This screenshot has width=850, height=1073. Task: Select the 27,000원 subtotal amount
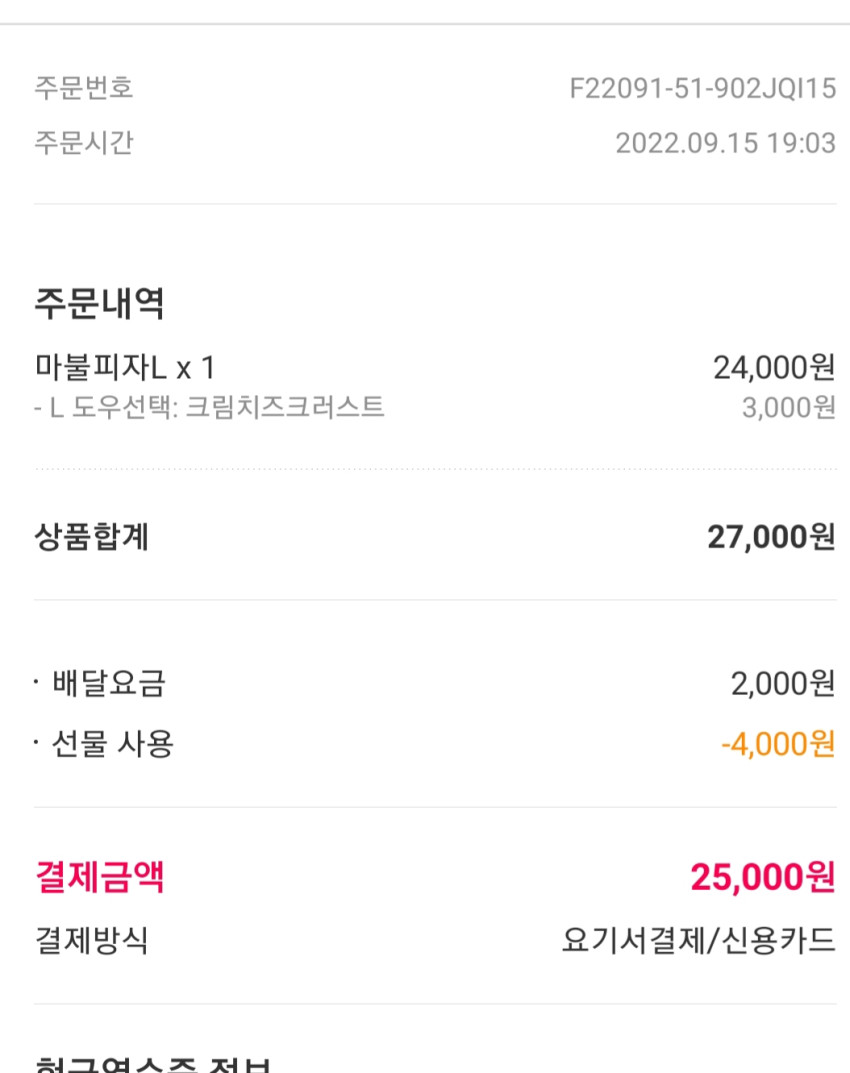tap(771, 536)
